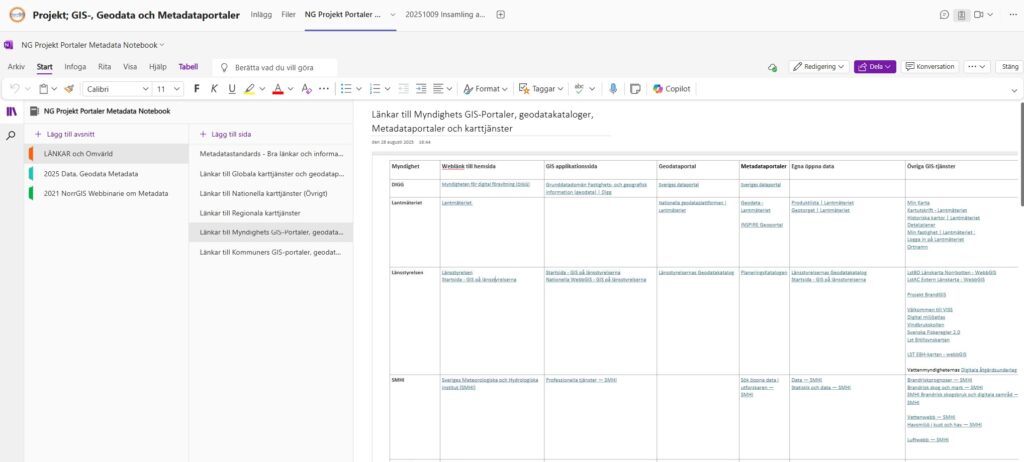Open the Dictate microphone tool

(612, 89)
